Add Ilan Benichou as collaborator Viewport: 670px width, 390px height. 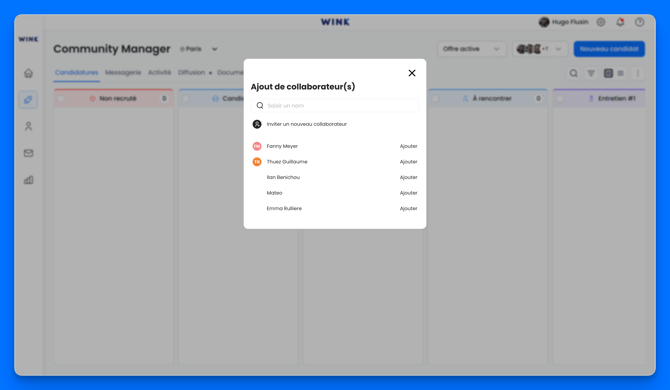click(408, 177)
